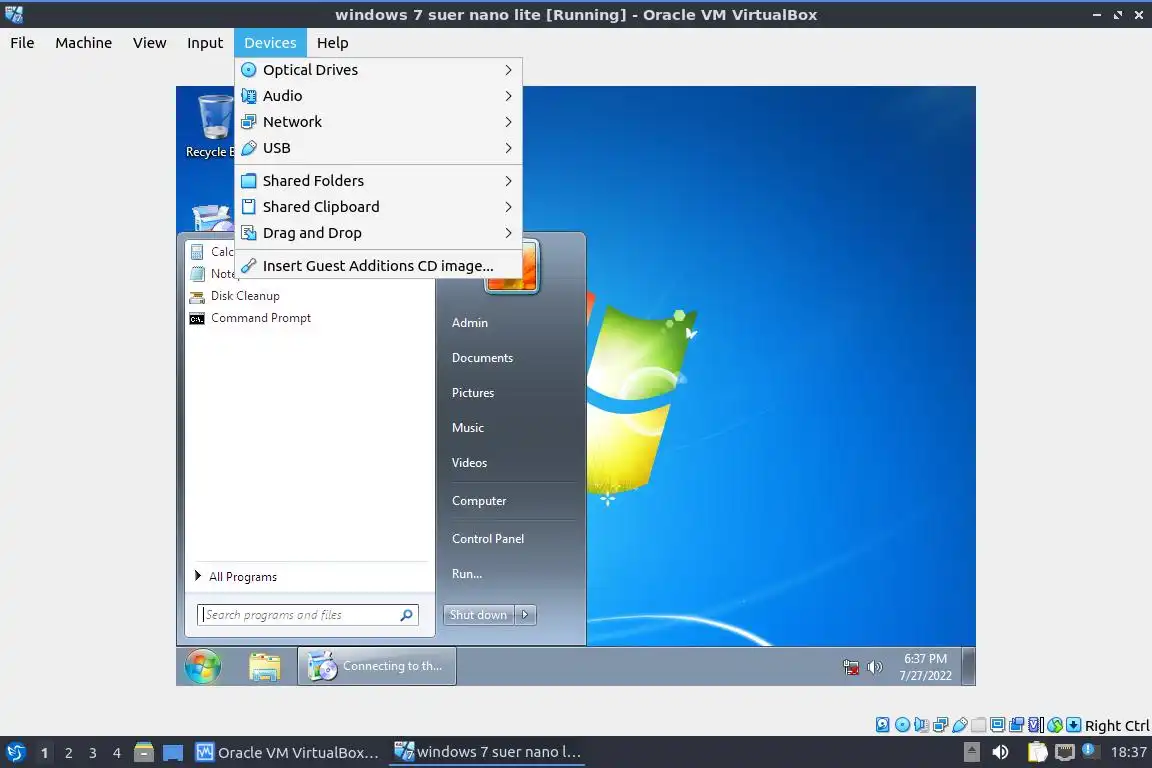Expand the Optical Drives submenu
The image size is (1152, 768).
click(378, 70)
